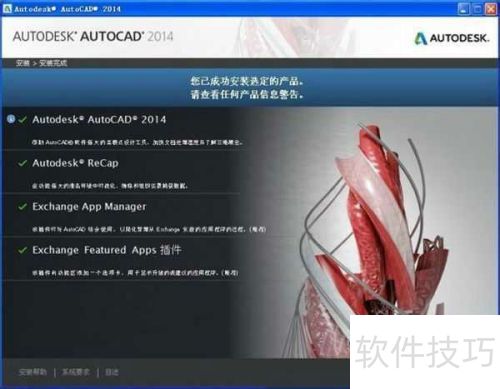This screenshot has width=500, height=389.
Task: Click the description under Exchange Featured Apps
Action: point(135,273)
